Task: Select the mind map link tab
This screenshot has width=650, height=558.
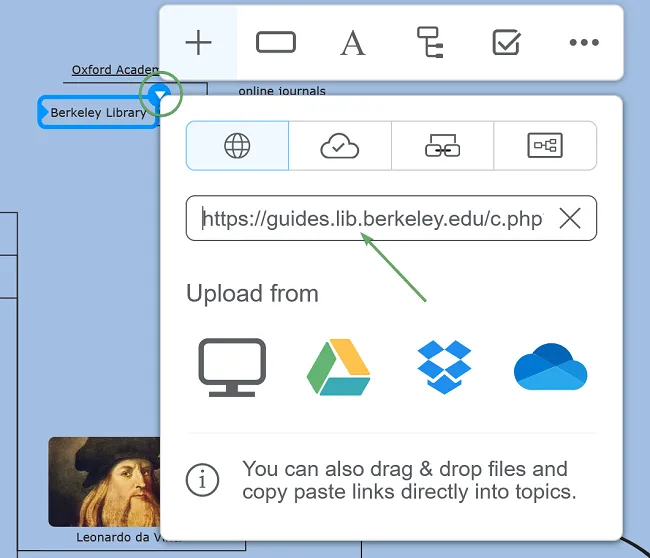Action: [x=545, y=146]
